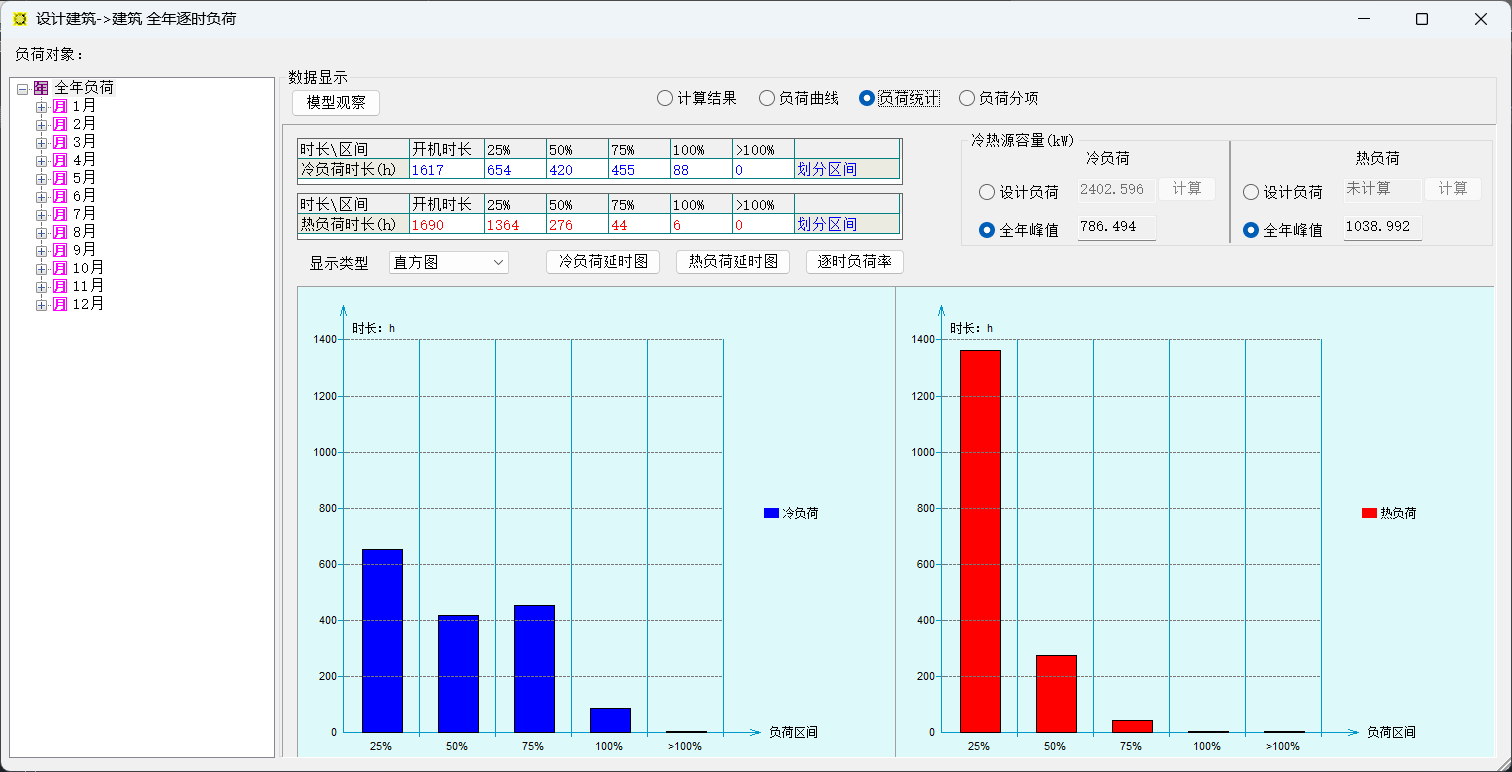Choose 设计负荷 radio under 冷负荷
The width and height of the screenshot is (1512, 772).
[987, 192]
